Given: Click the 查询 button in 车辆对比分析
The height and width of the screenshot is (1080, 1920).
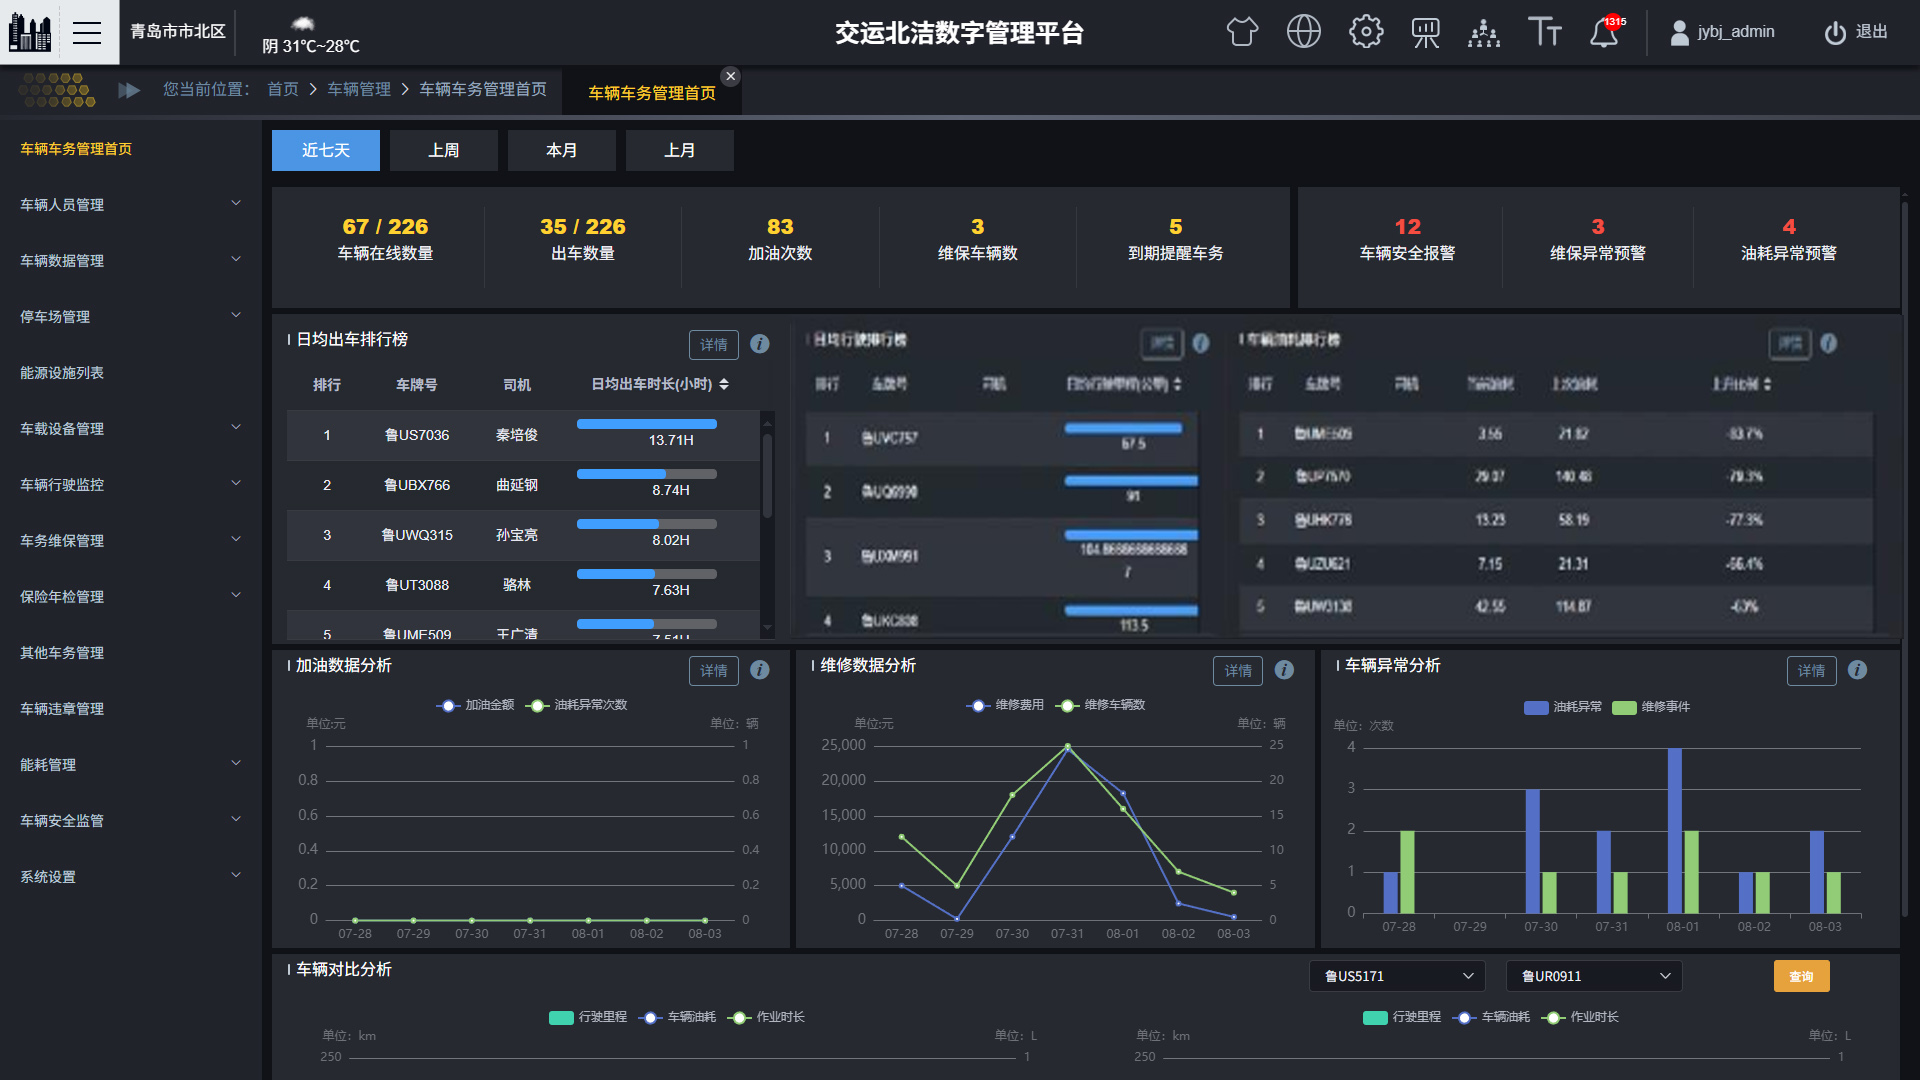Looking at the screenshot, I should point(1801,975).
